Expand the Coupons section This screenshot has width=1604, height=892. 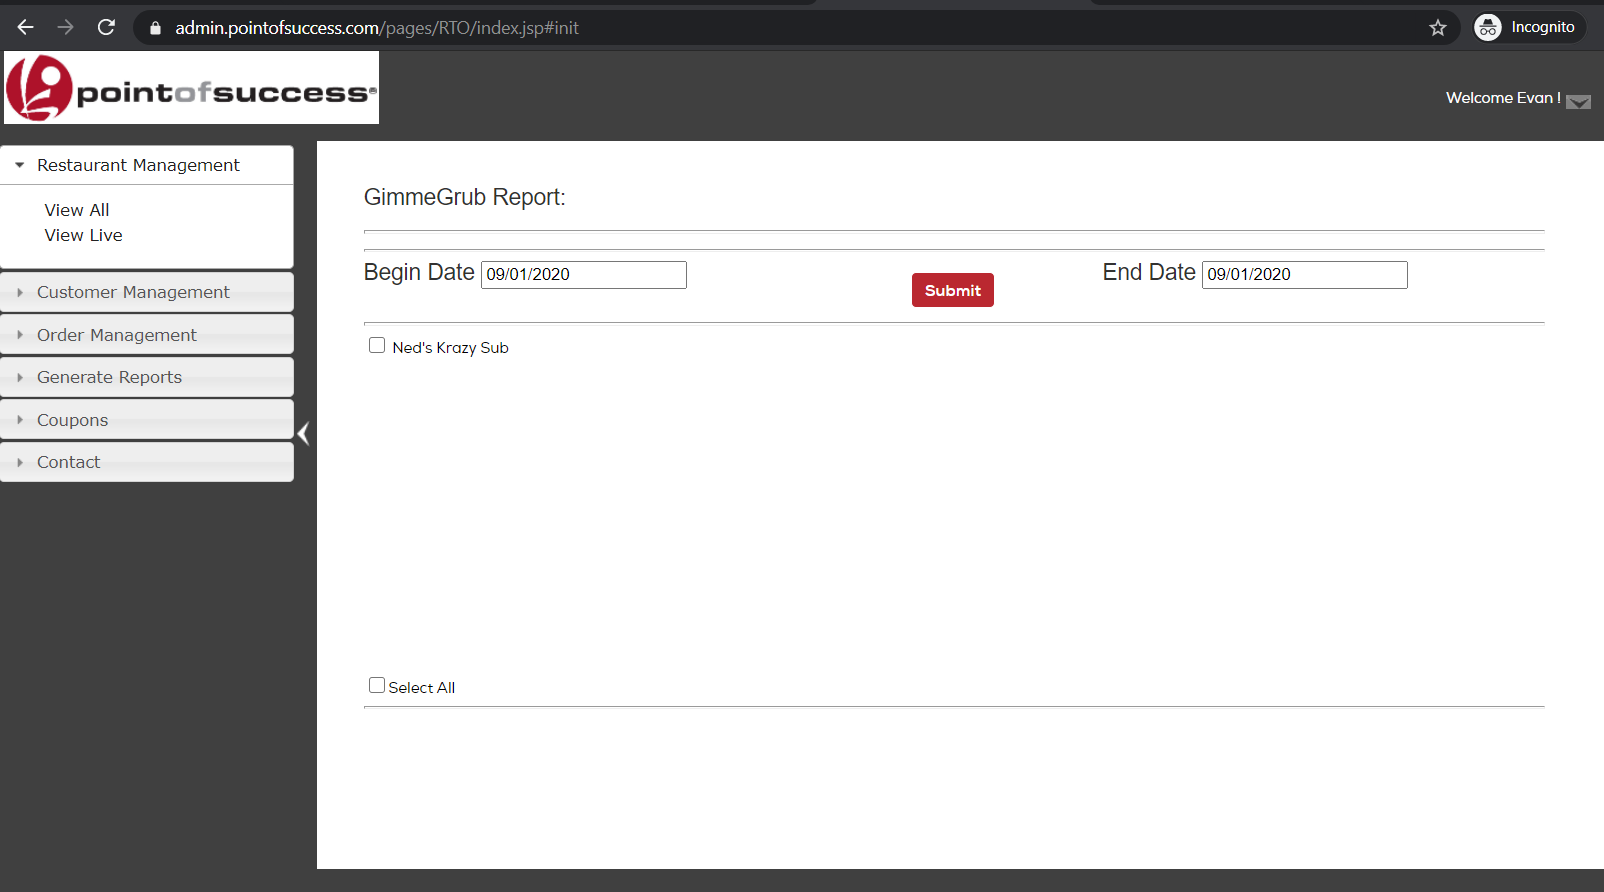(x=147, y=420)
